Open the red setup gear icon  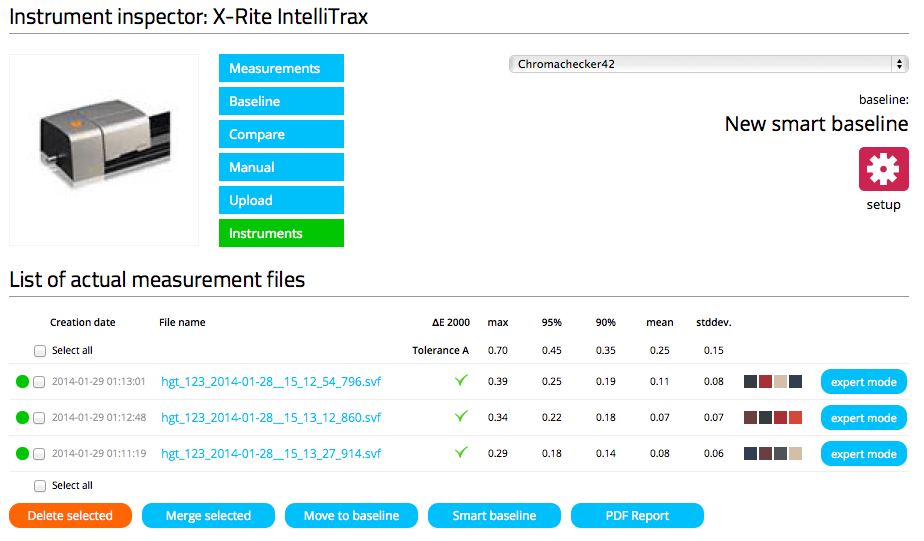[x=883, y=169]
